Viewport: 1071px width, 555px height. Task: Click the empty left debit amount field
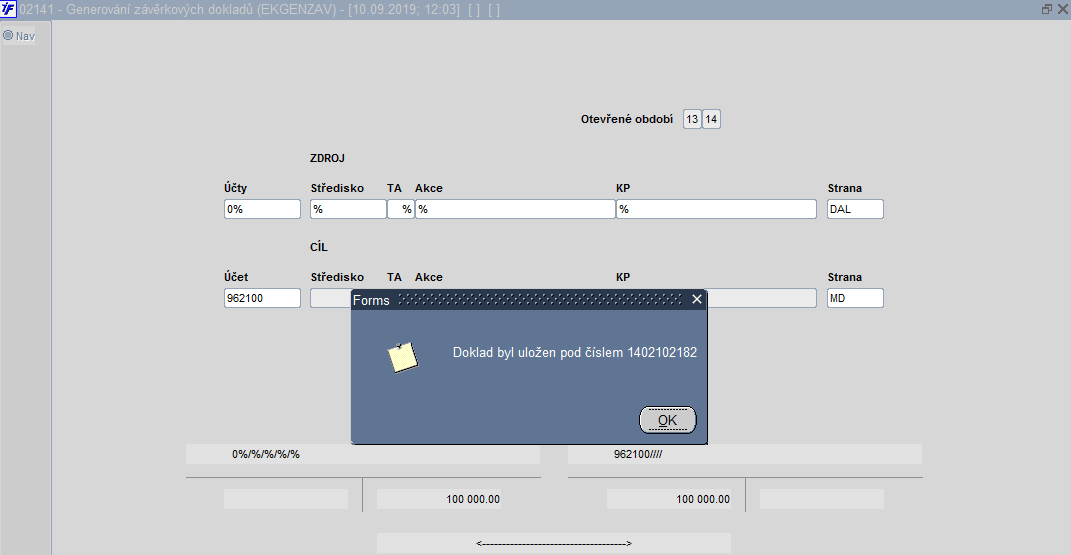point(286,499)
